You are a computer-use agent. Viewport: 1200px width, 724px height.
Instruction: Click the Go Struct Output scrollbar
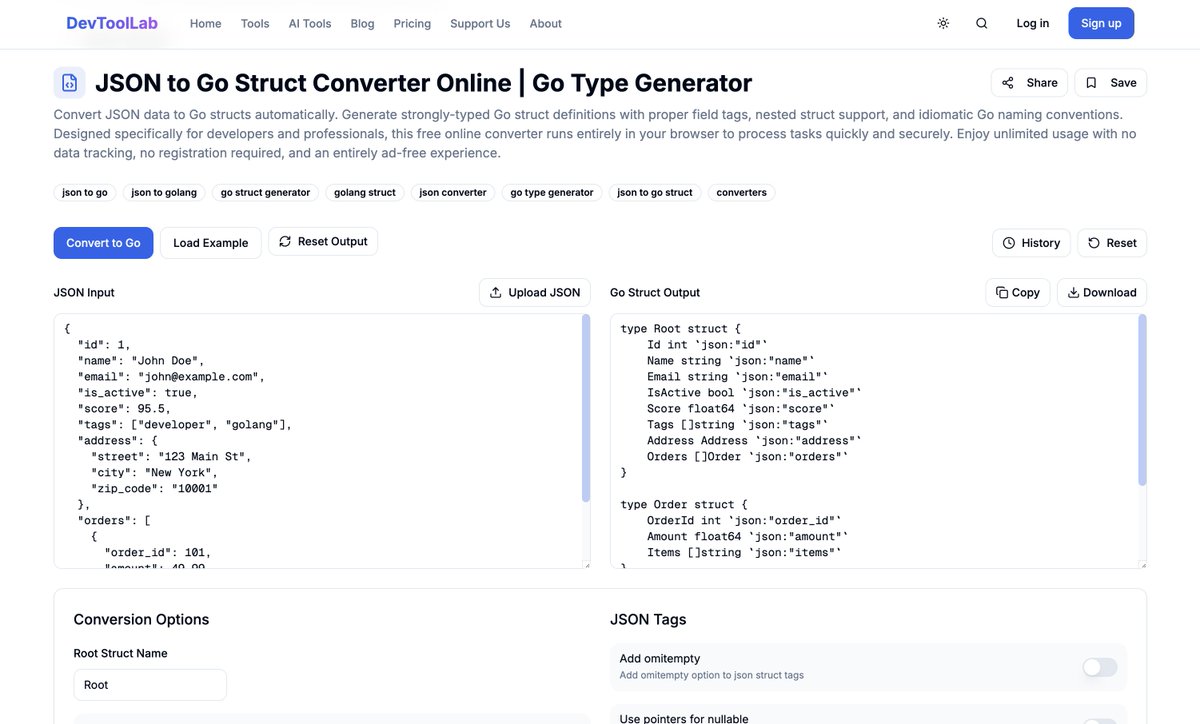click(1143, 400)
